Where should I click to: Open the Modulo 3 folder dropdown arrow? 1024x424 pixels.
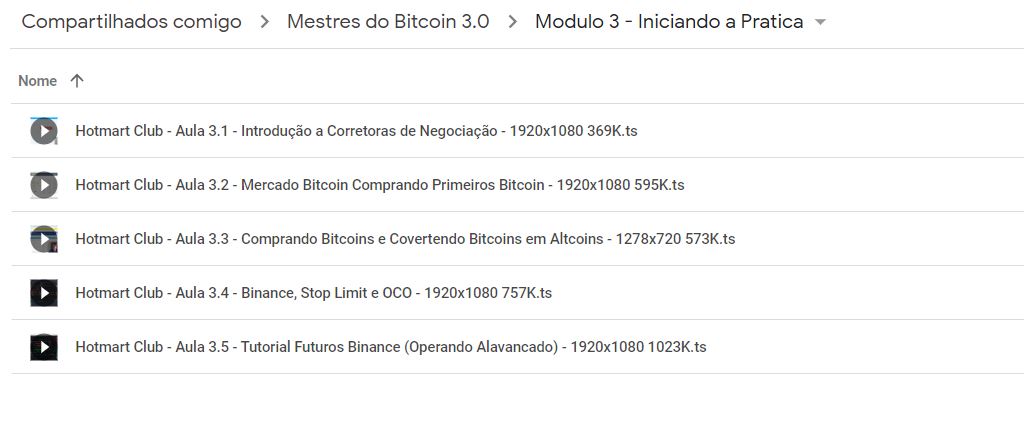coord(821,23)
